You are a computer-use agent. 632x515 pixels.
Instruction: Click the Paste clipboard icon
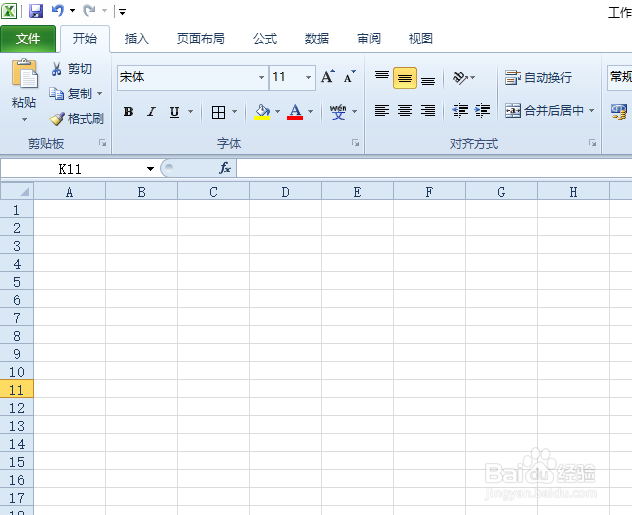pos(25,73)
